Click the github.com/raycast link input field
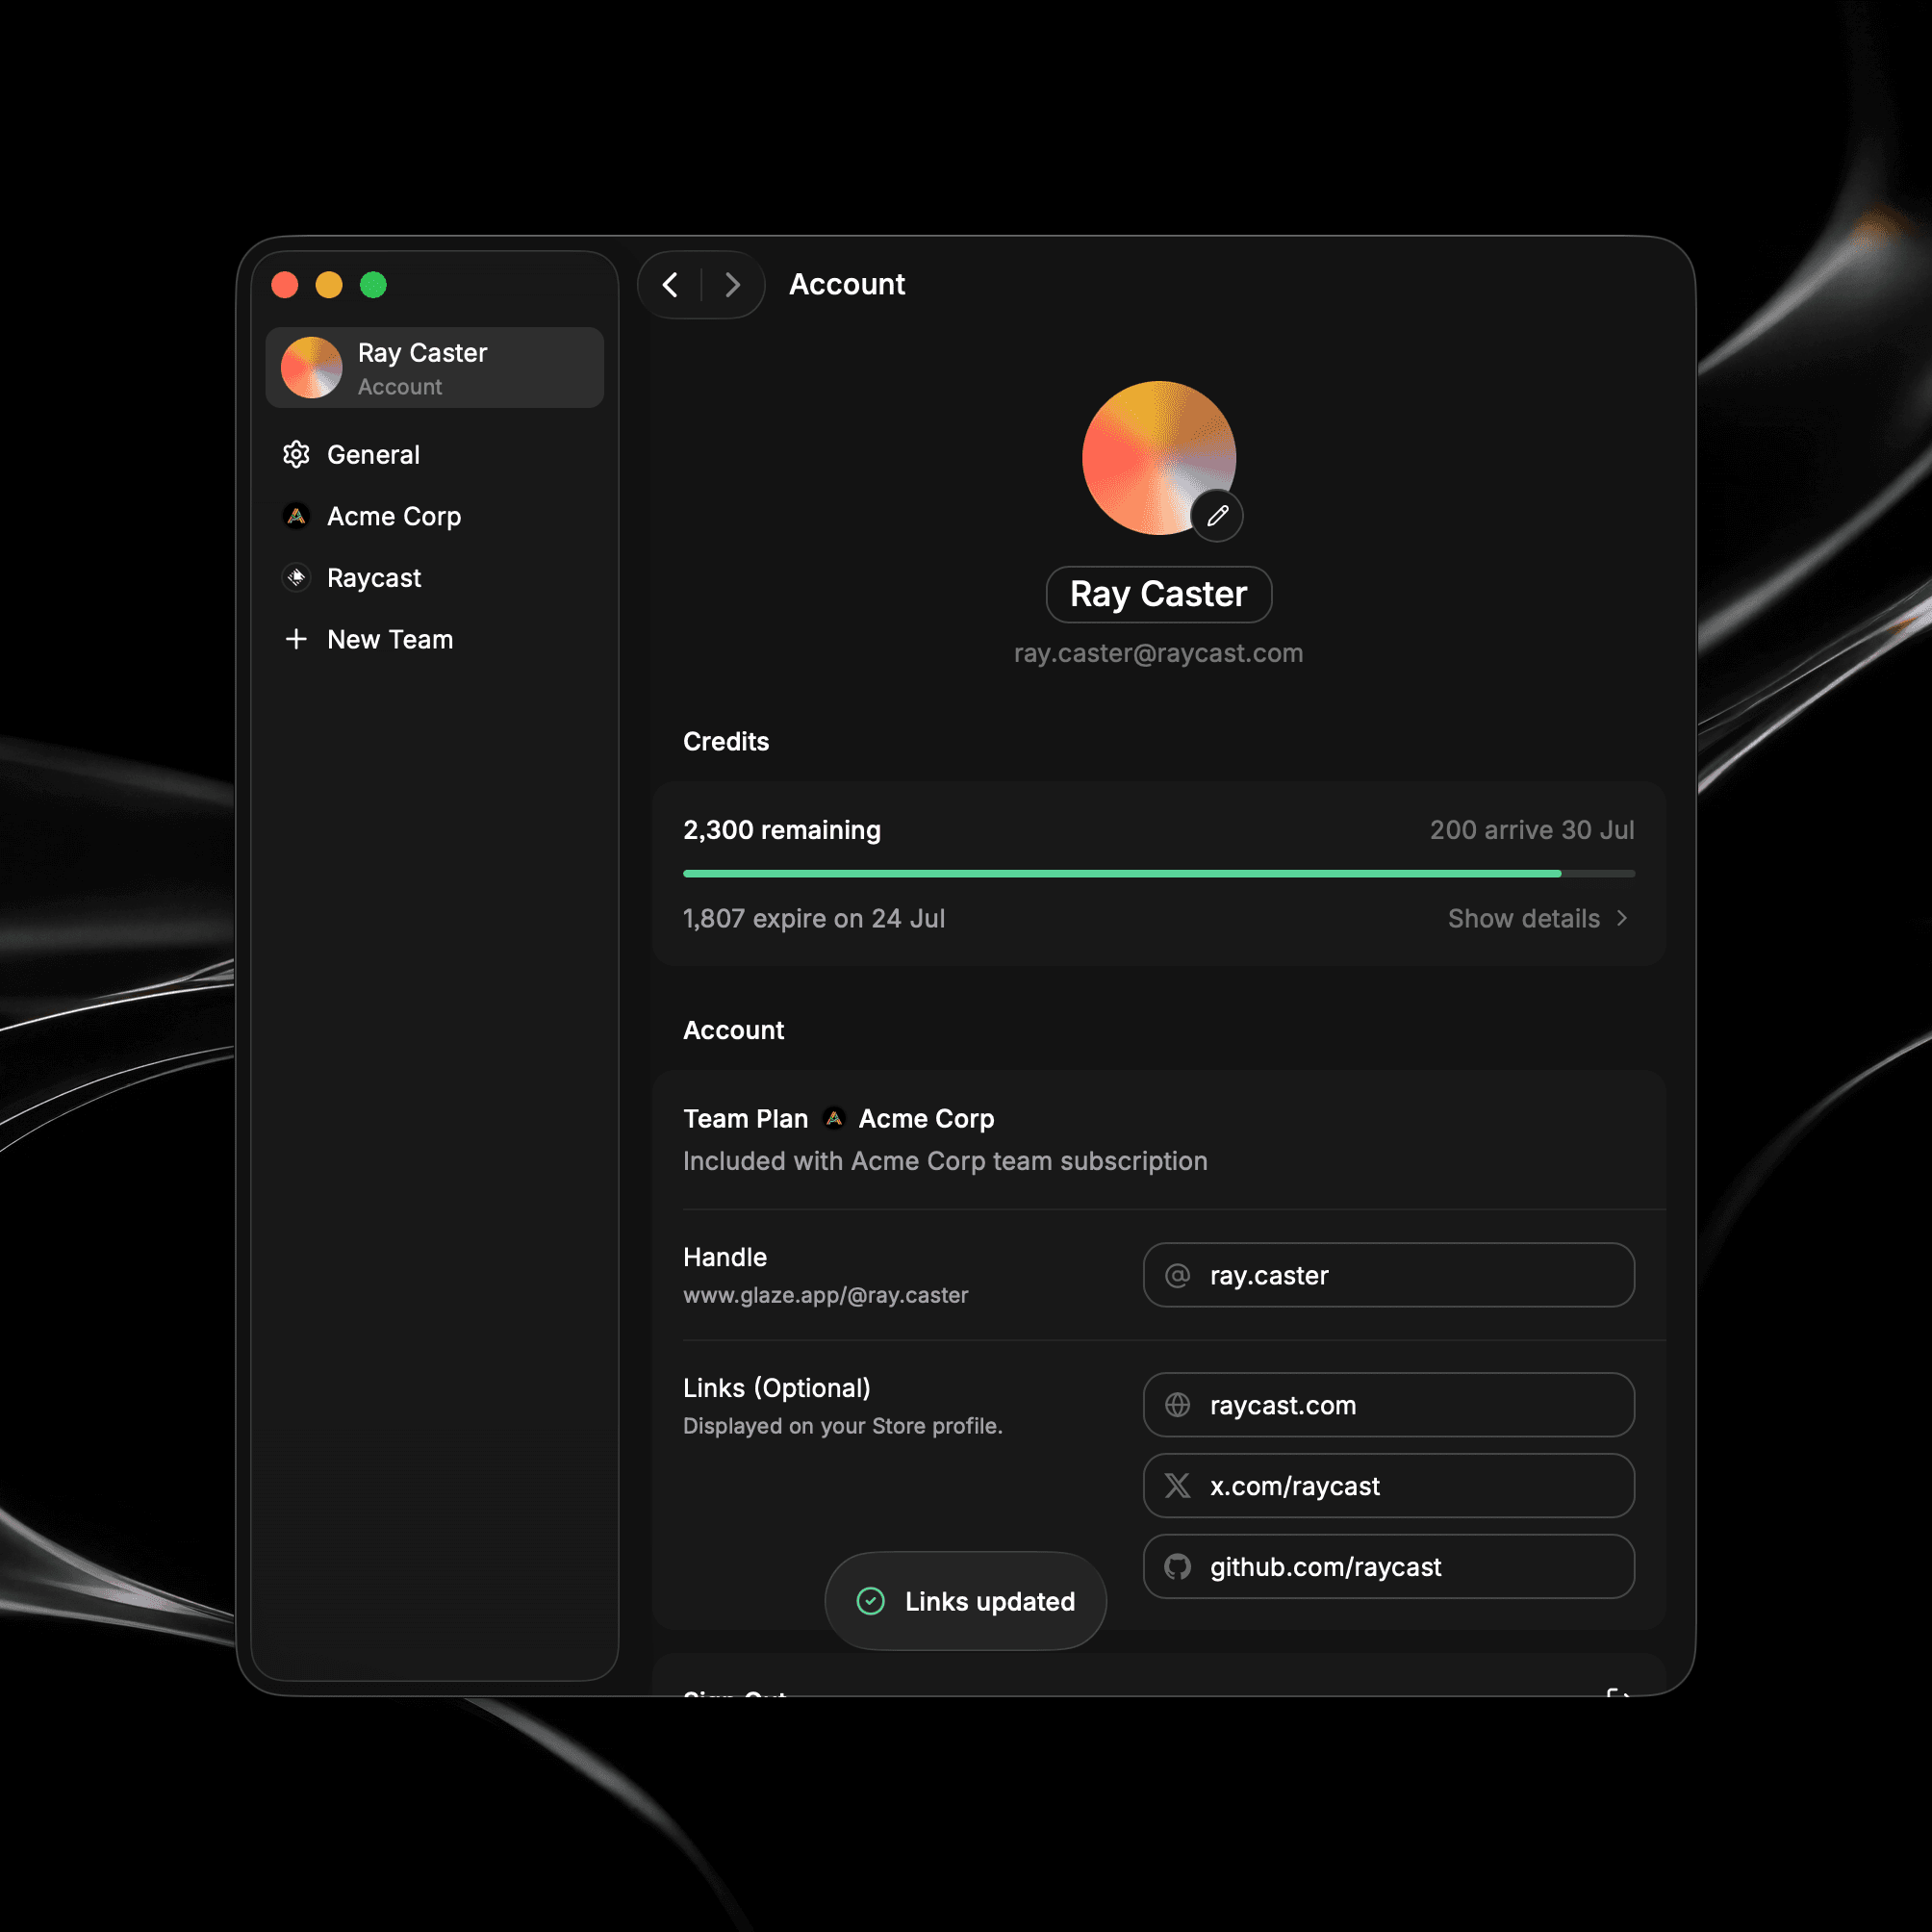This screenshot has height=1932, width=1932. 1389,1567
